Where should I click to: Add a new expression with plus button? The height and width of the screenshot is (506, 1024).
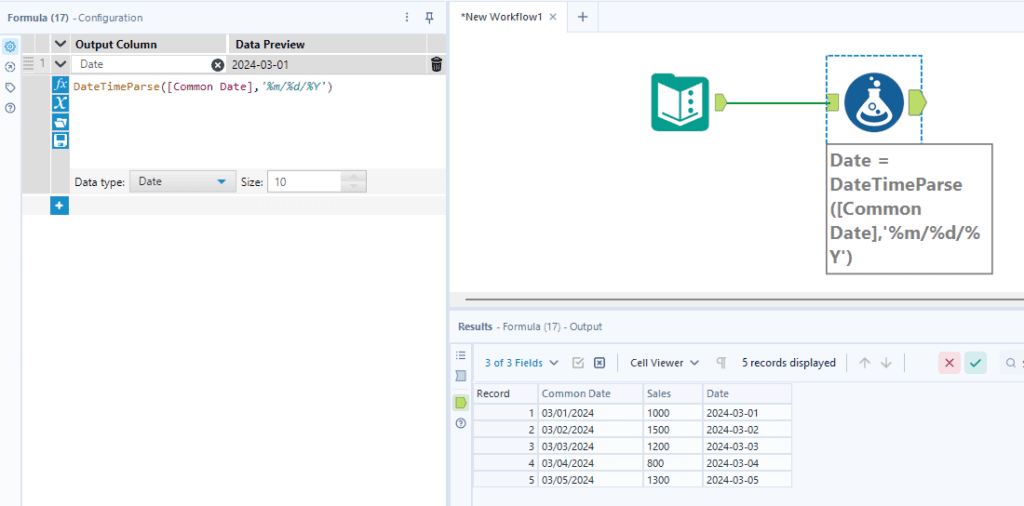59,205
